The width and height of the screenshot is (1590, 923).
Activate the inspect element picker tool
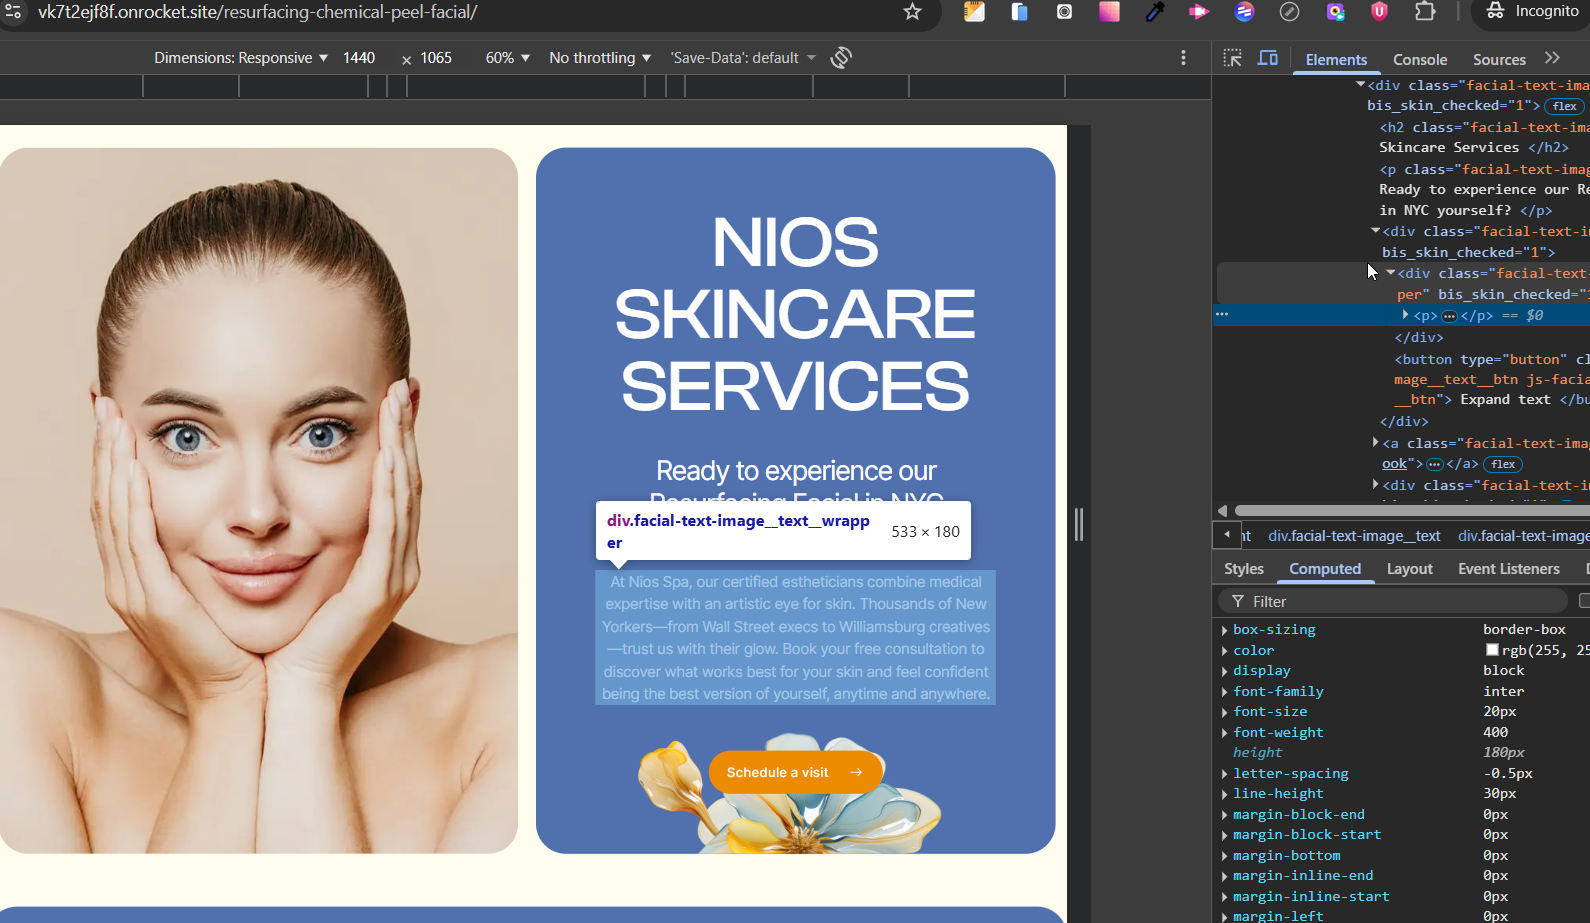[x=1232, y=58]
